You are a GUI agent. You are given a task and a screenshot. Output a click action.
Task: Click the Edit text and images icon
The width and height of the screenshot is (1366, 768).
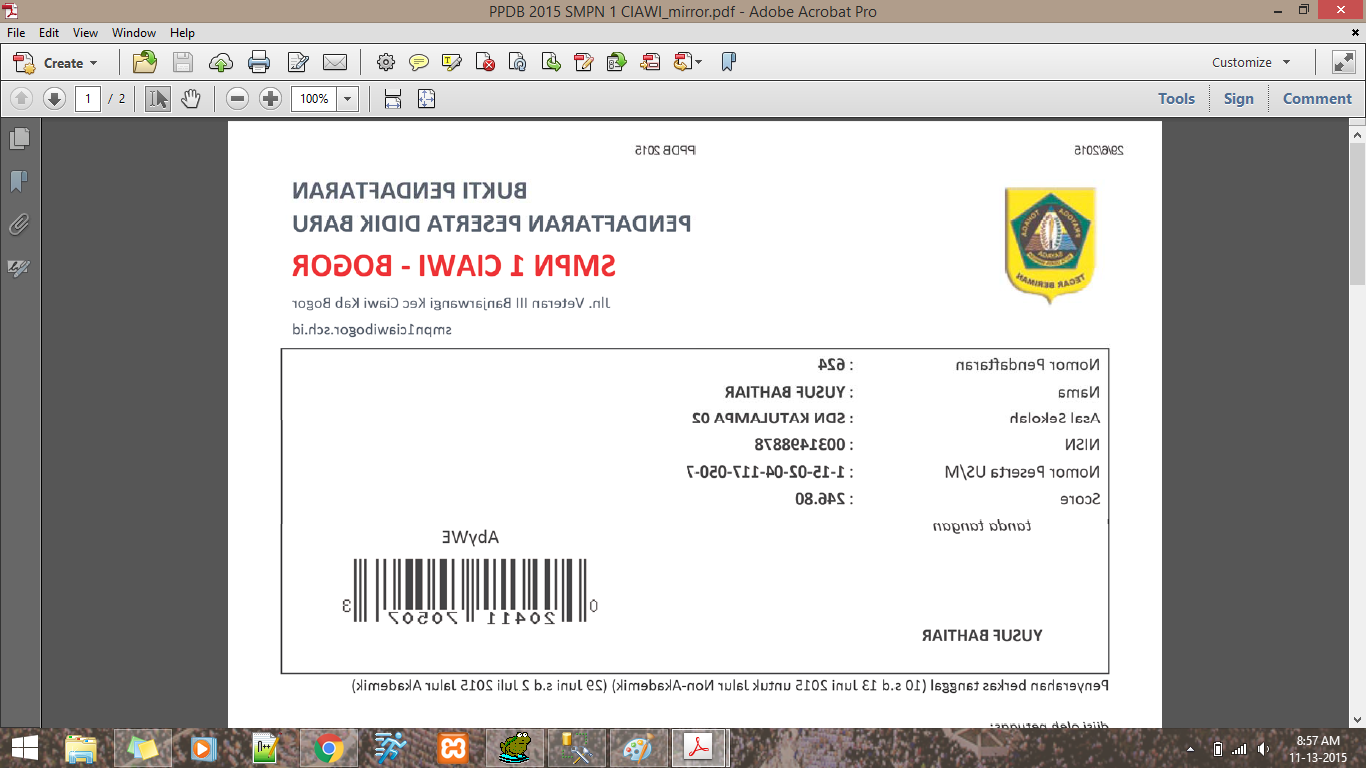(584, 62)
